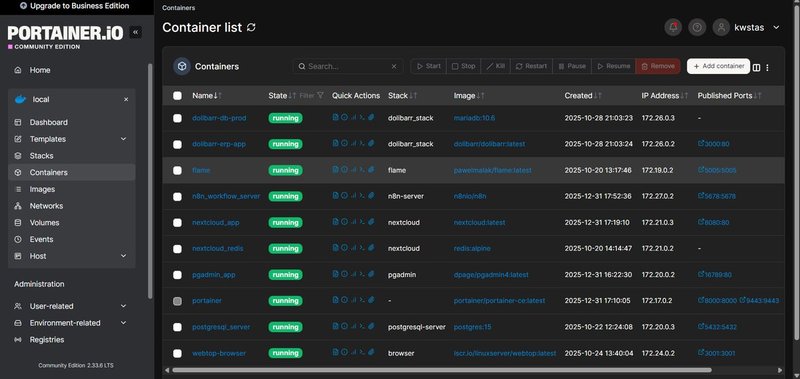This screenshot has width=800, height=379.
Task: Refresh the Container list
Action: point(251,28)
